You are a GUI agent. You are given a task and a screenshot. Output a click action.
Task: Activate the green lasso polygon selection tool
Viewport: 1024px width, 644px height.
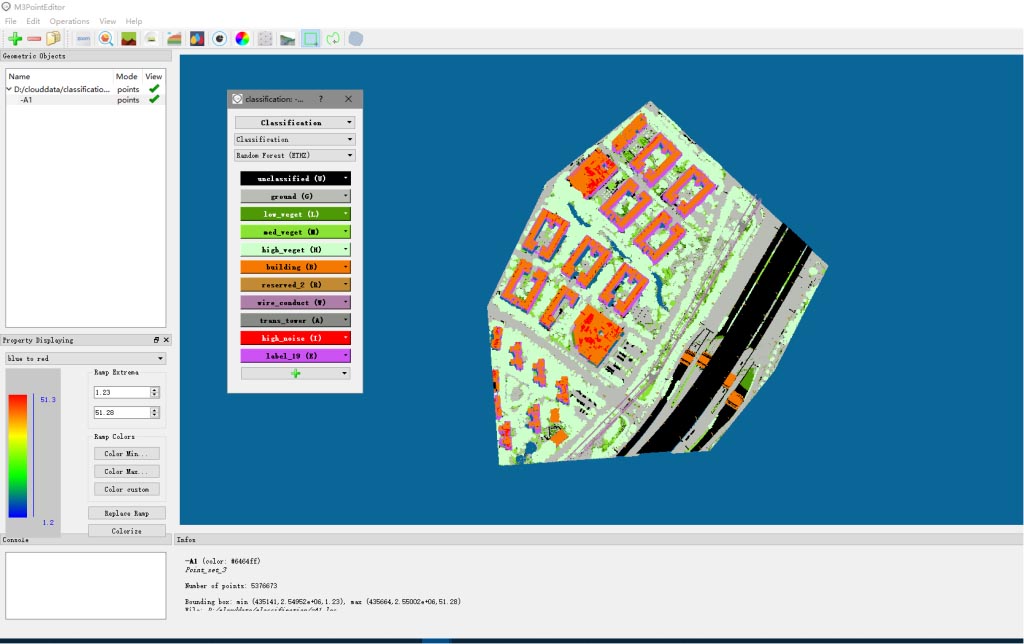333,39
